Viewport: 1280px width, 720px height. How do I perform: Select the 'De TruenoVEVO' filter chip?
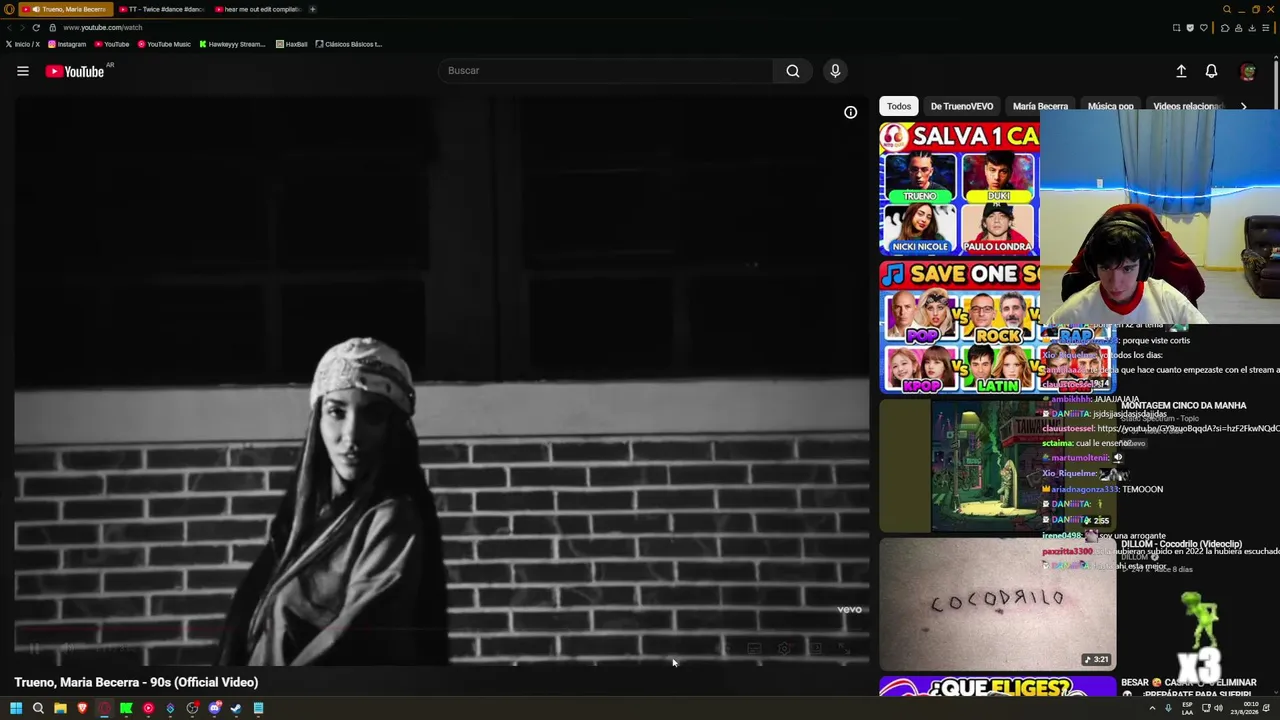click(962, 106)
